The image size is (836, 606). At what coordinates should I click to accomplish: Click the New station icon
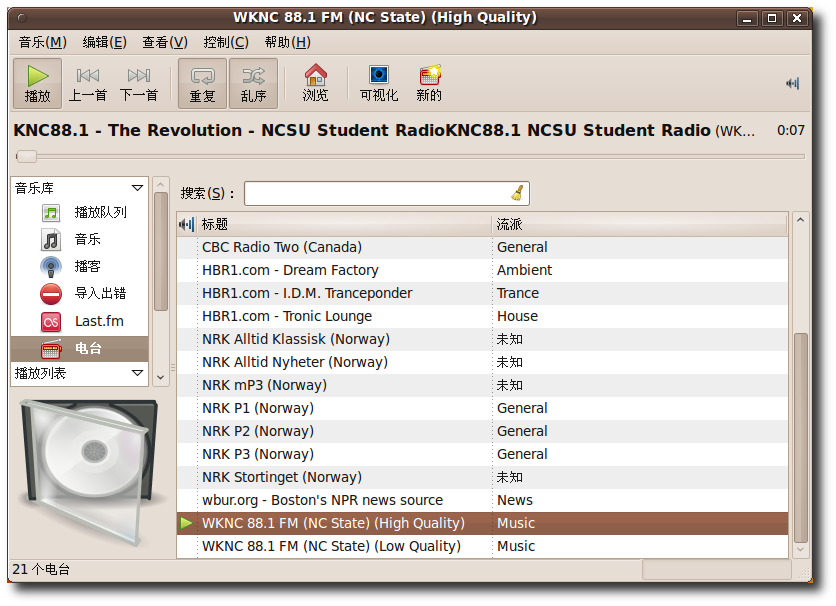(x=430, y=83)
